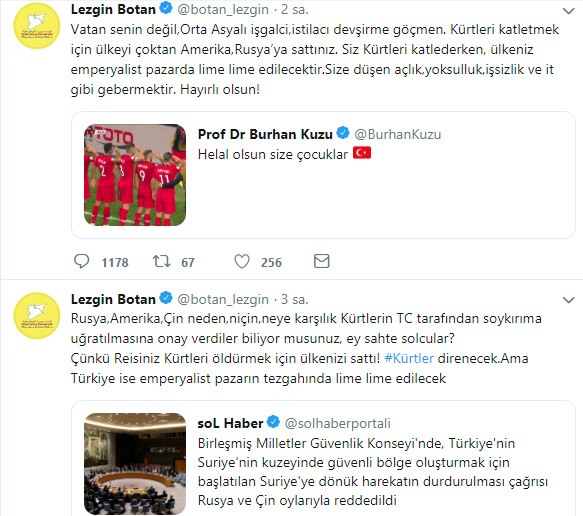Open Lezgin Botan's yellow avatar on first tweet
The width and height of the screenshot is (583, 516).
(x=36, y=26)
